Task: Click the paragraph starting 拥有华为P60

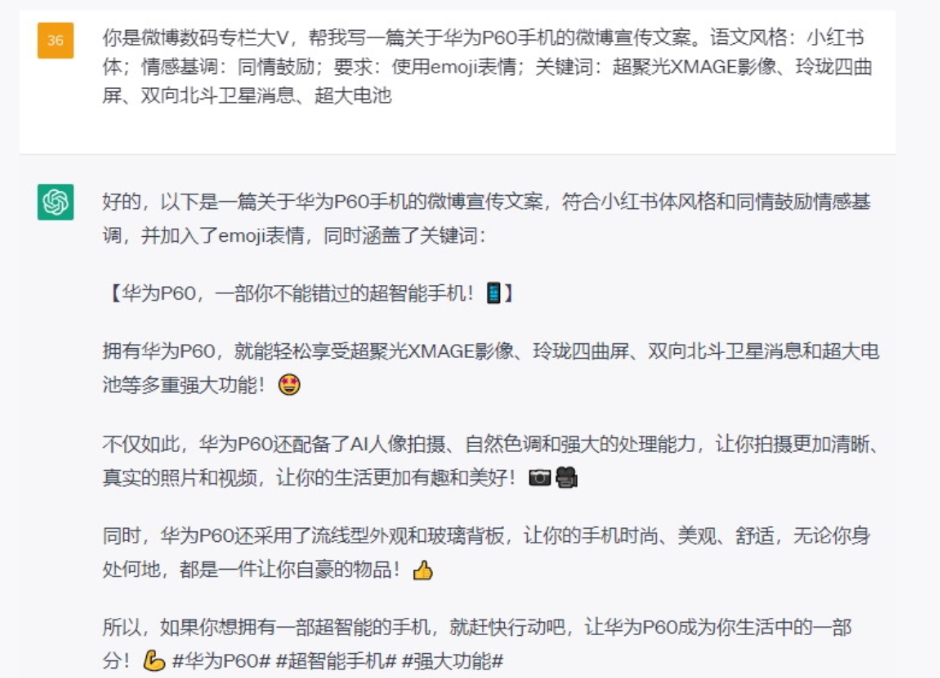Action: tap(491, 367)
